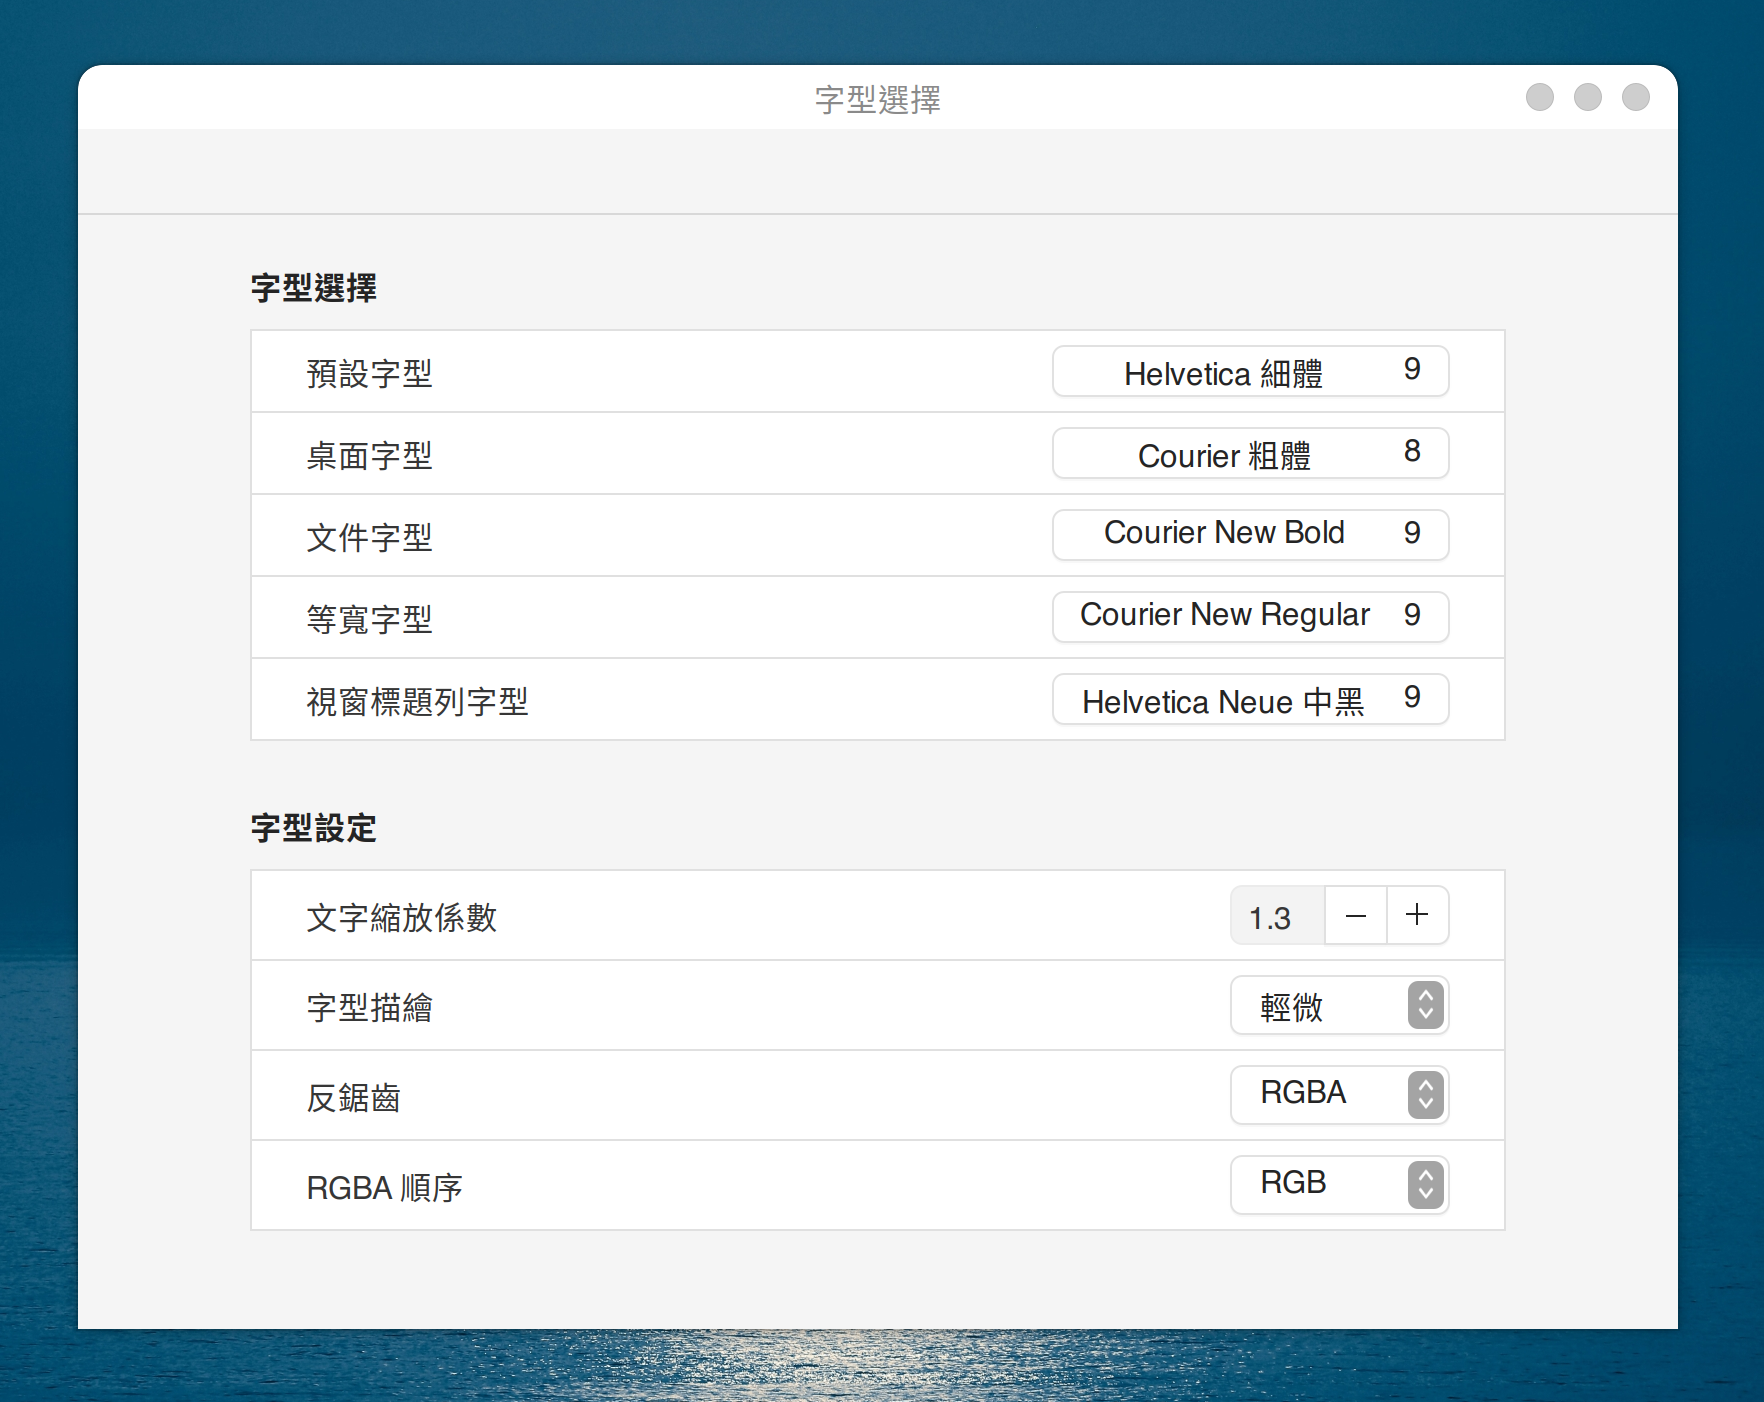
Task: Click the 視窗標題列字型 row label
Action: 417,701
